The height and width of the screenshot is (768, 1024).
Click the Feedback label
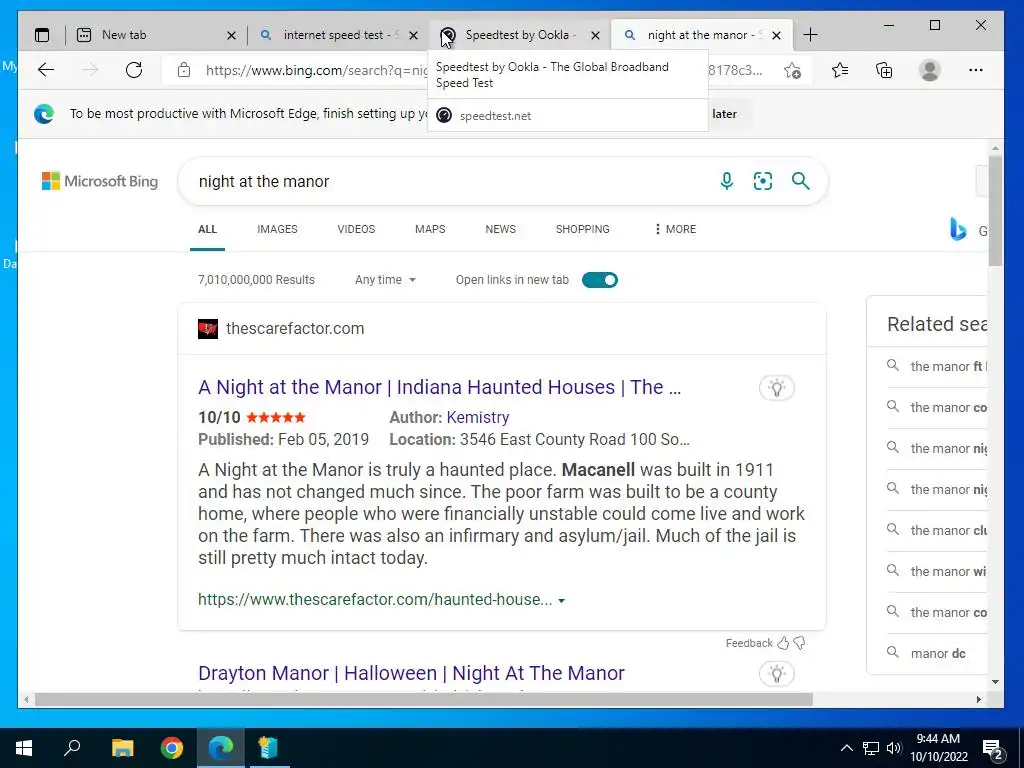click(749, 643)
